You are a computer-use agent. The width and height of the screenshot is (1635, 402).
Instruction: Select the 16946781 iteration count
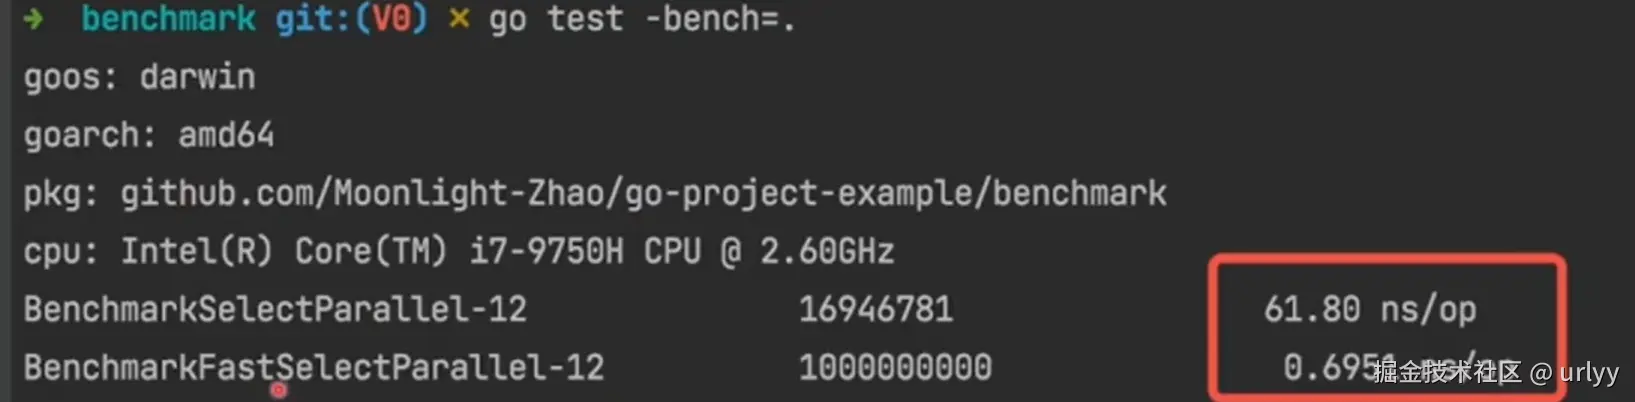(x=875, y=309)
